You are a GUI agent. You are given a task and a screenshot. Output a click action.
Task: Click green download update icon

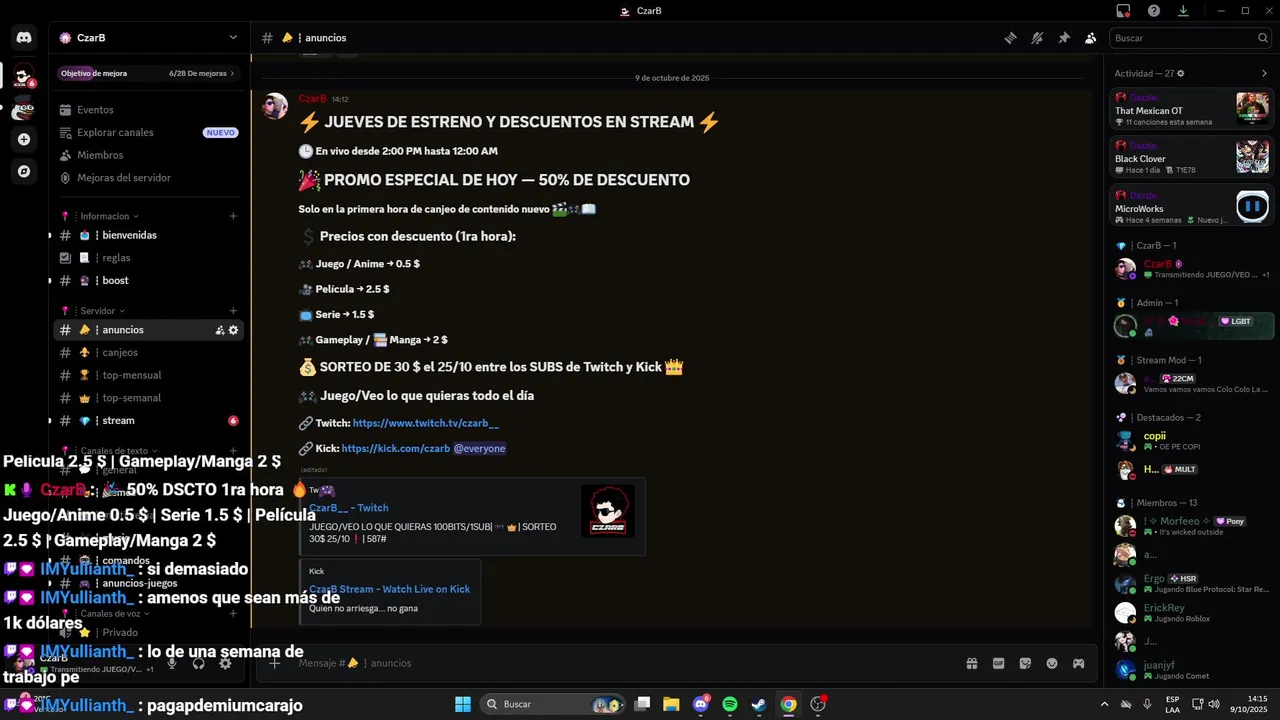pos(1183,11)
